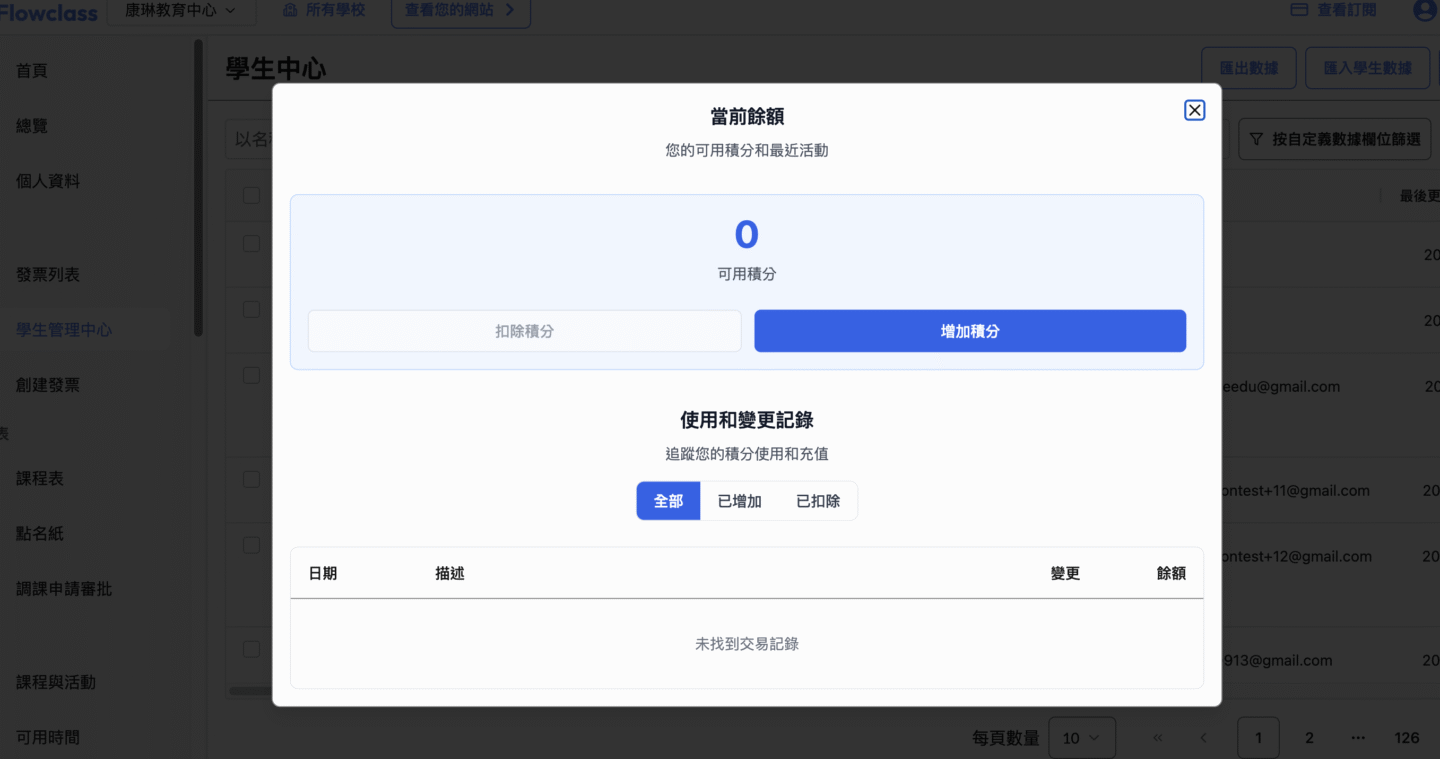Click the filter funnel icon 按自定義數據欄位篩選
Image resolution: width=1440 pixels, height=759 pixels.
pyautogui.click(x=1257, y=139)
